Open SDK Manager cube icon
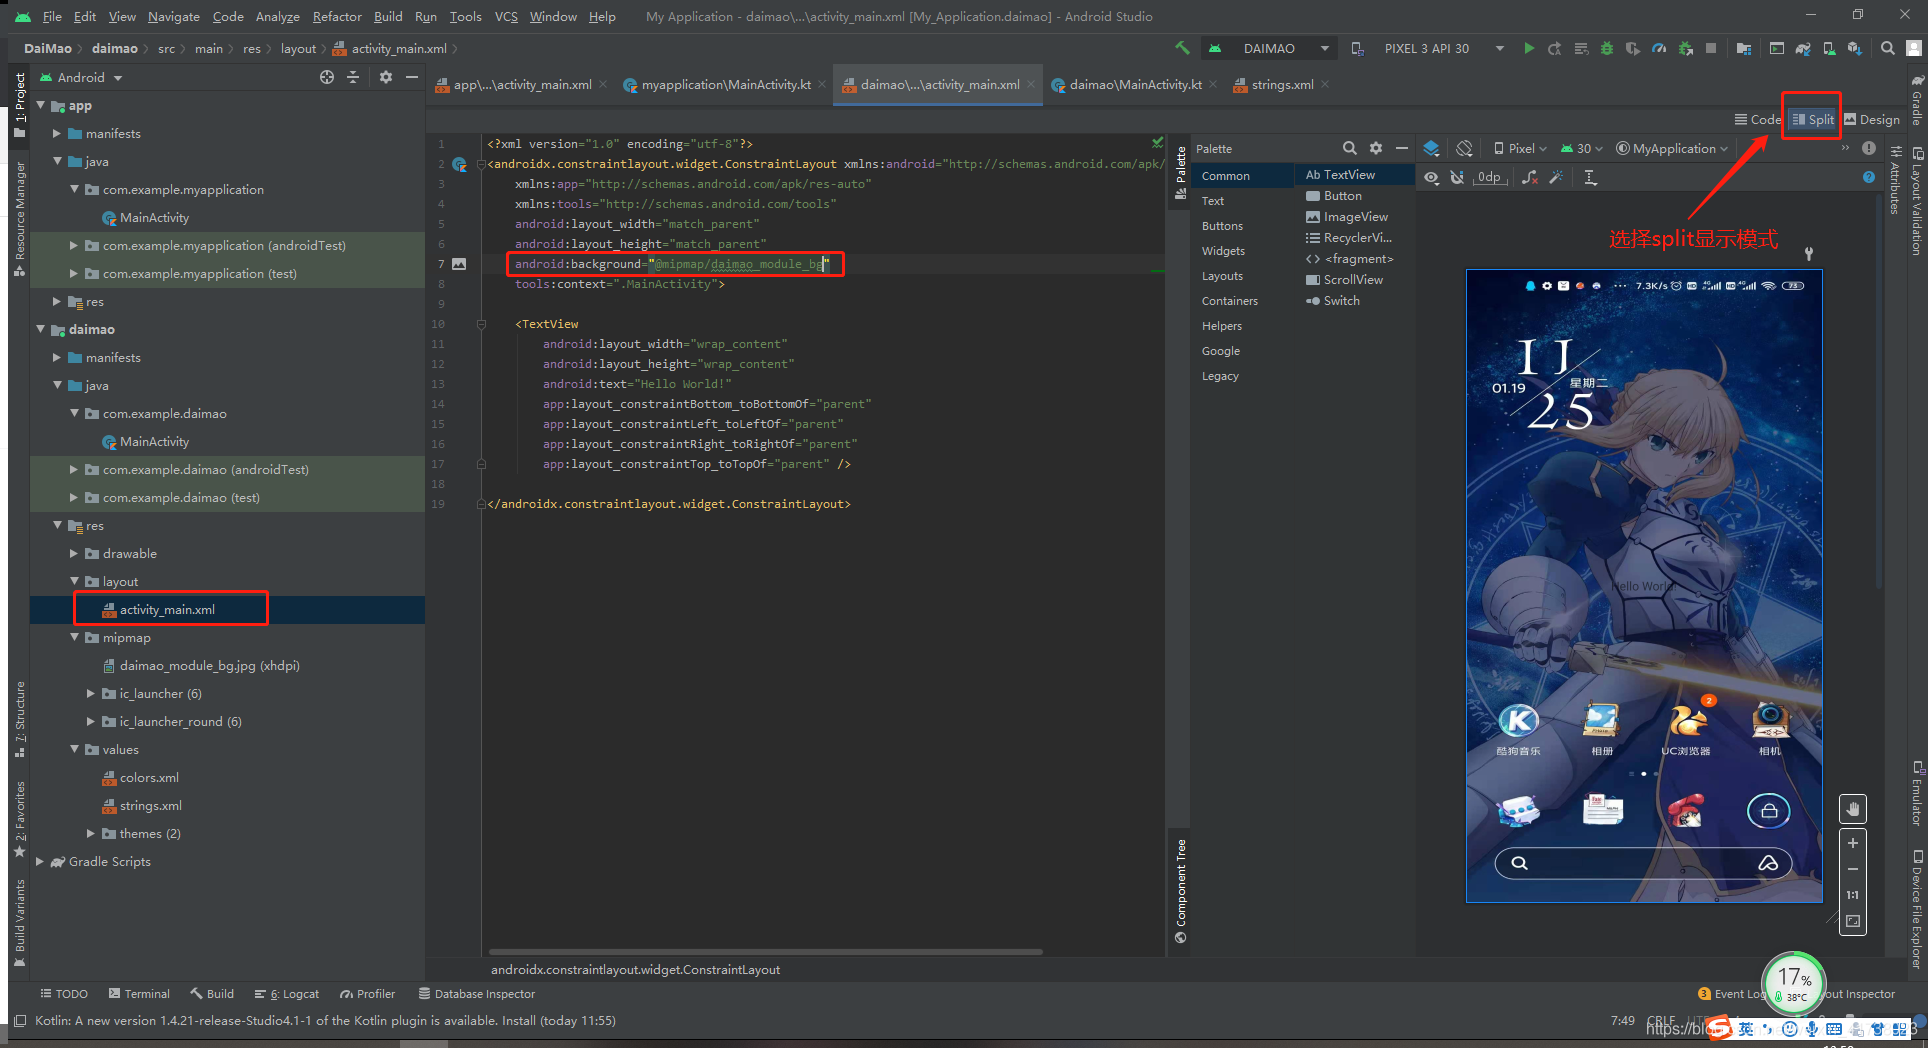Screen dimensions: 1928x1048 1855,48
